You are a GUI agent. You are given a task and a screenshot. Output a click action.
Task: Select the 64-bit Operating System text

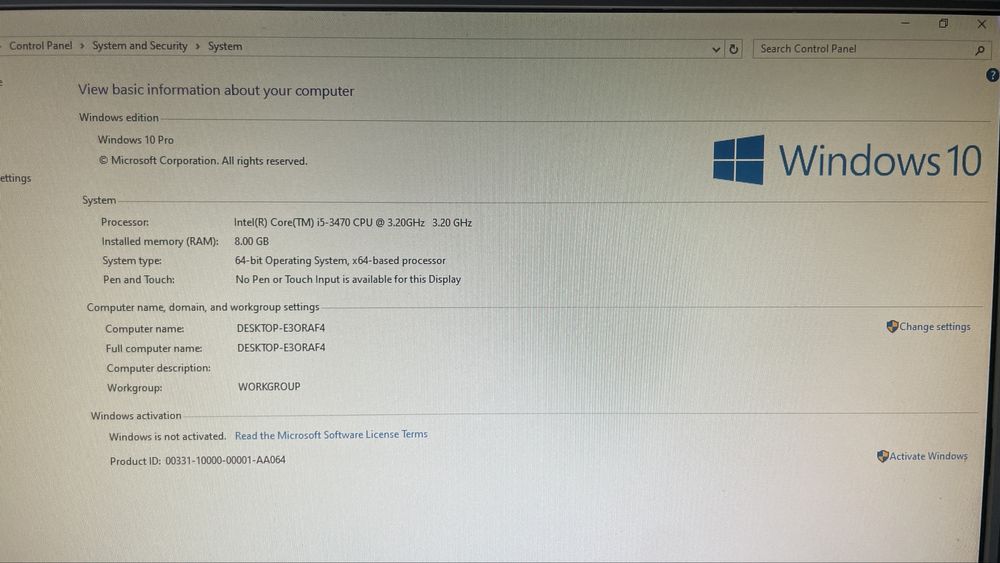340,261
